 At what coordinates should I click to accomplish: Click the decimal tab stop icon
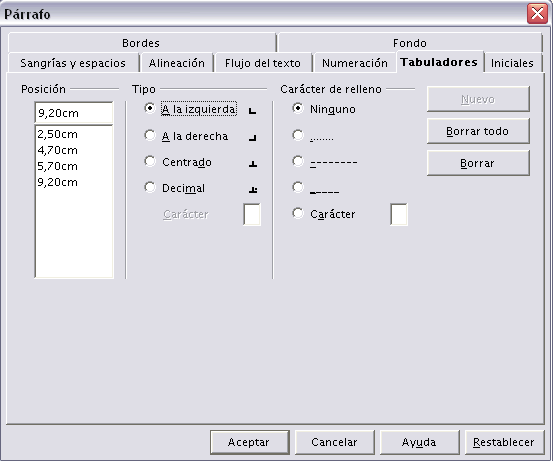click(253, 190)
